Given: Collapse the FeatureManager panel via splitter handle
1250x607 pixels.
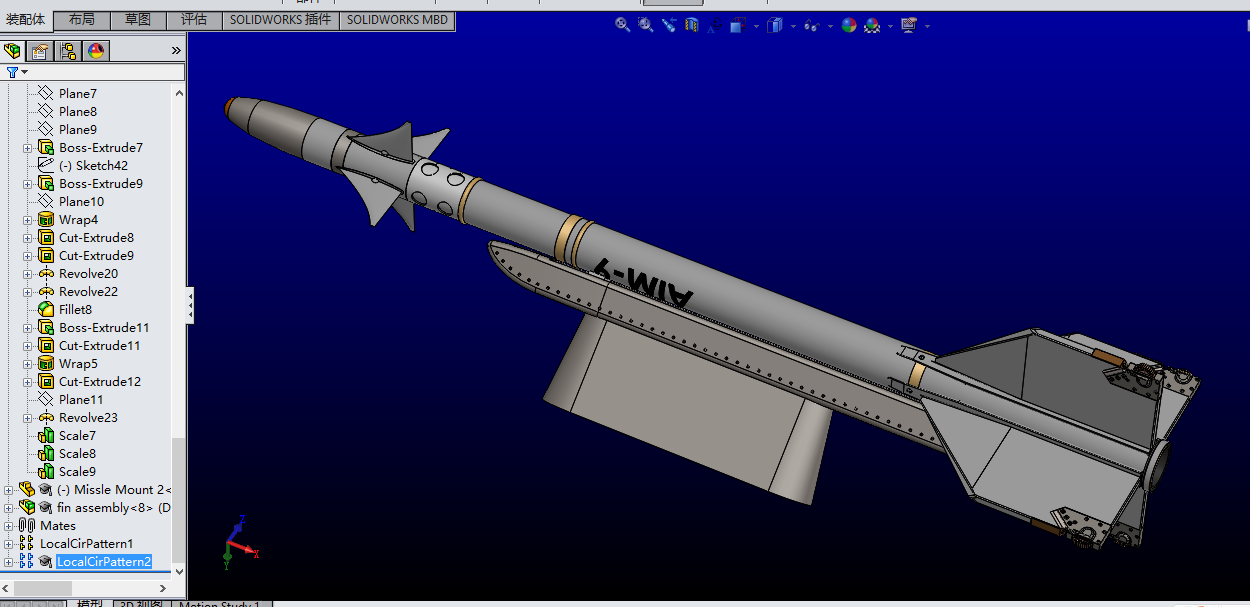Looking at the screenshot, I should tap(190, 304).
